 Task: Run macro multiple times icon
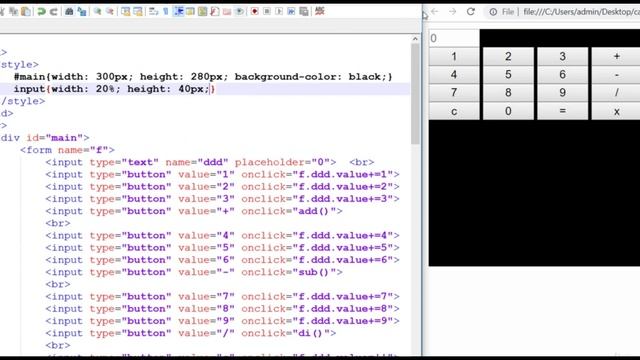tap(291, 11)
